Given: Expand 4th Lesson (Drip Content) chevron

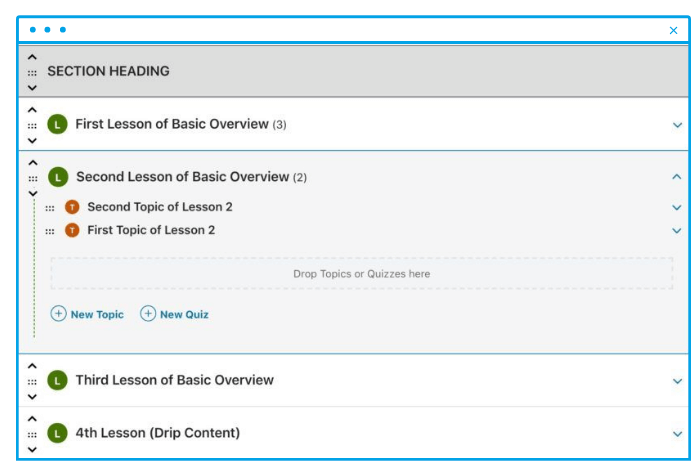Looking at the screenshot, I should 677,434.
